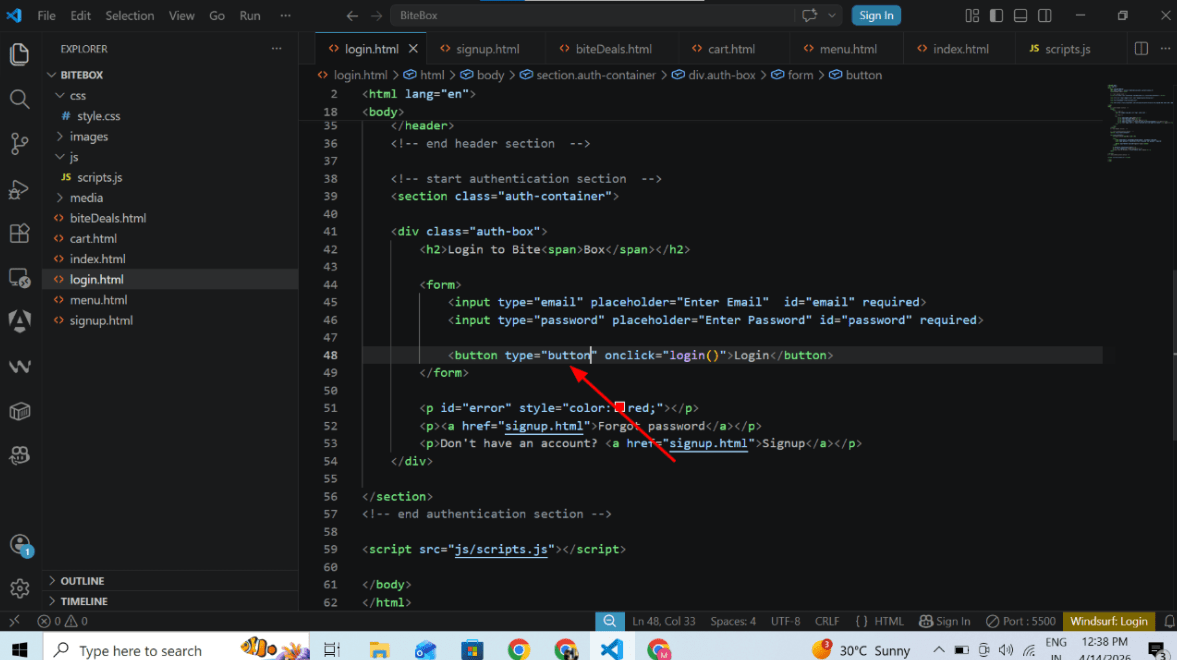This screenshot has height=660, width=1177.
Task: Open the Source Control view
Action: (20, 143)
